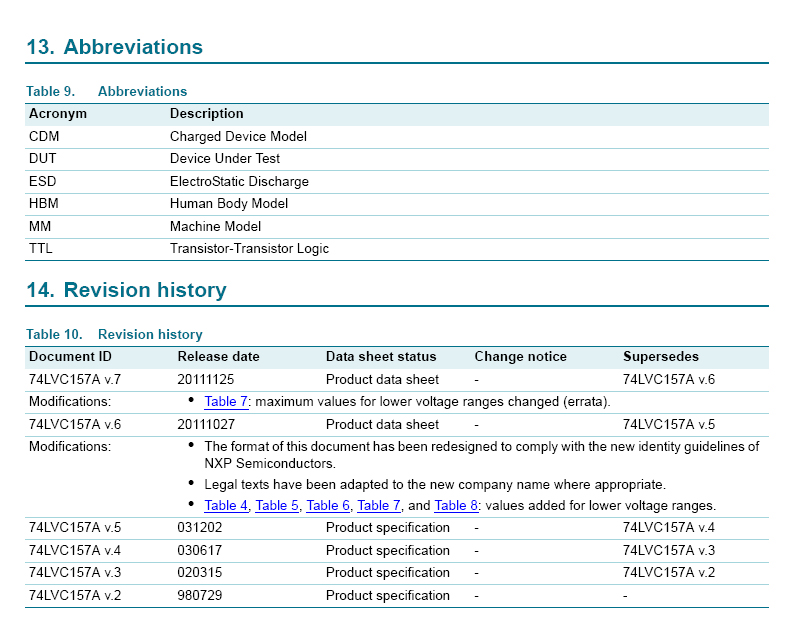The image size is (792, 635).
Task: Click the Table 6 hyperlink
Action: point(328,506)
